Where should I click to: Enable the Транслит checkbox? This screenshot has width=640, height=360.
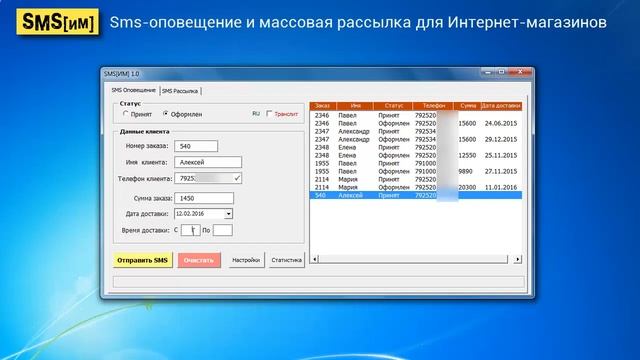(269, 113)
